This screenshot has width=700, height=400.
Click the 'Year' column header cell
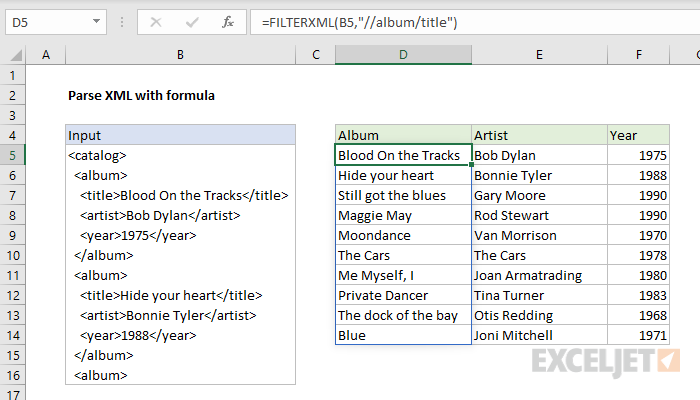click(638, 135)
